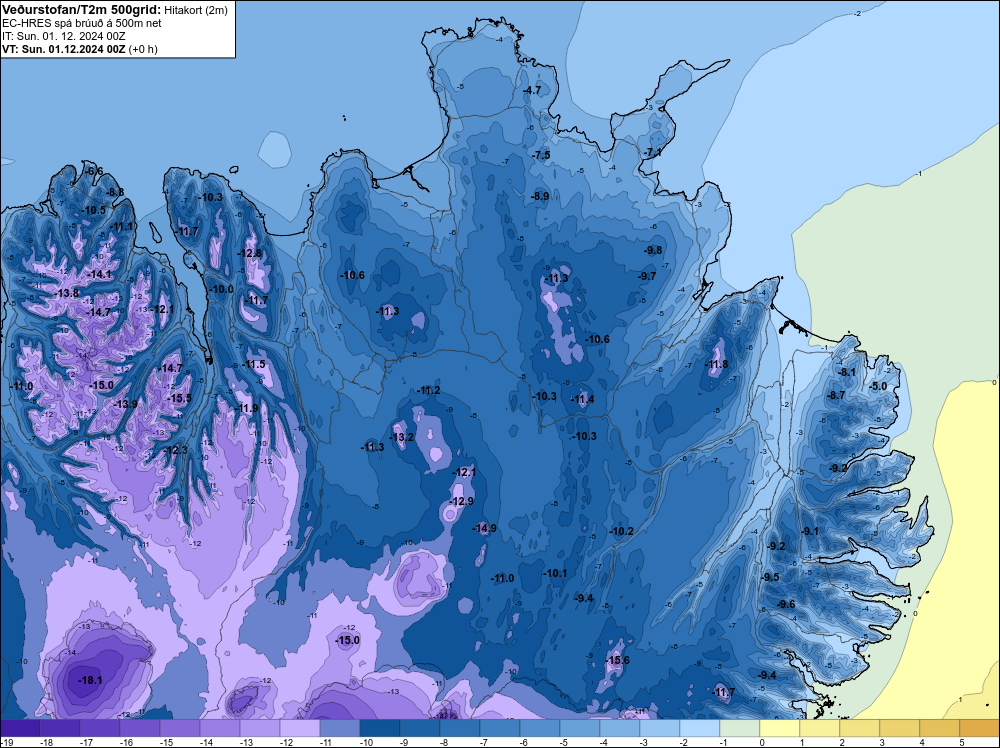Click the -8.8 temperature value

click(115, 192)
